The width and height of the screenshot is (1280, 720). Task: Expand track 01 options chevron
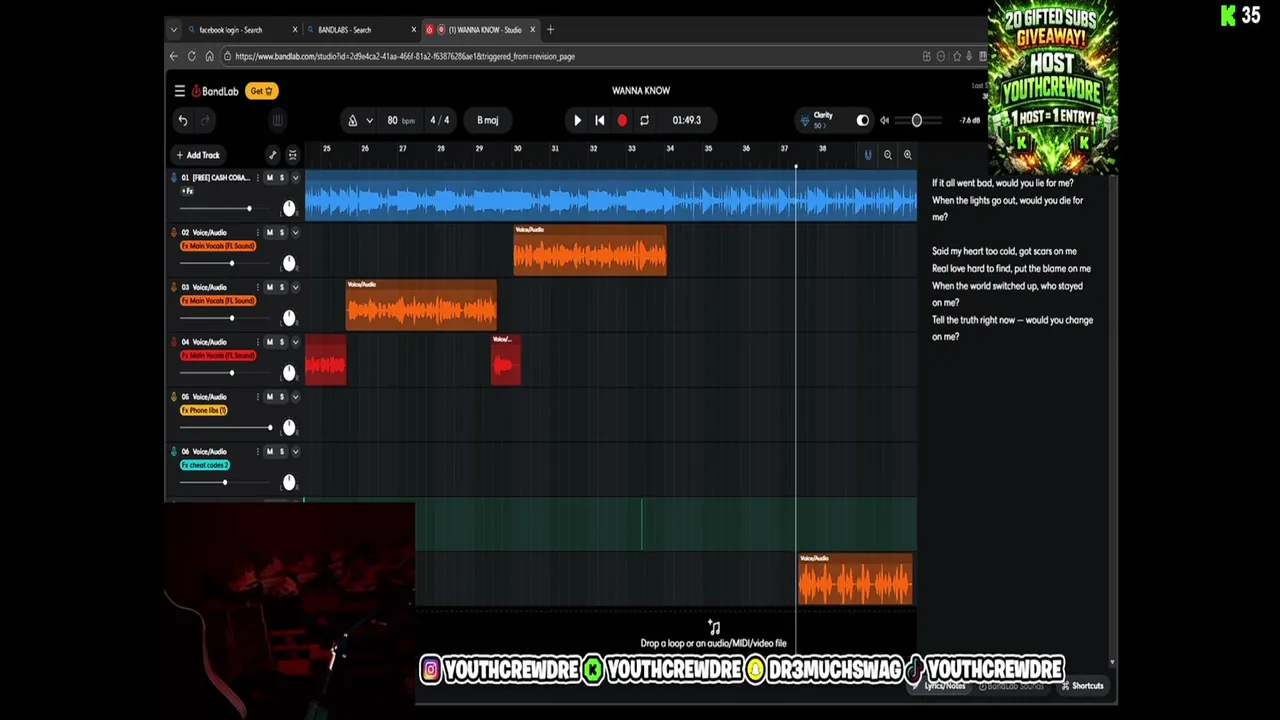pos(295,178)
